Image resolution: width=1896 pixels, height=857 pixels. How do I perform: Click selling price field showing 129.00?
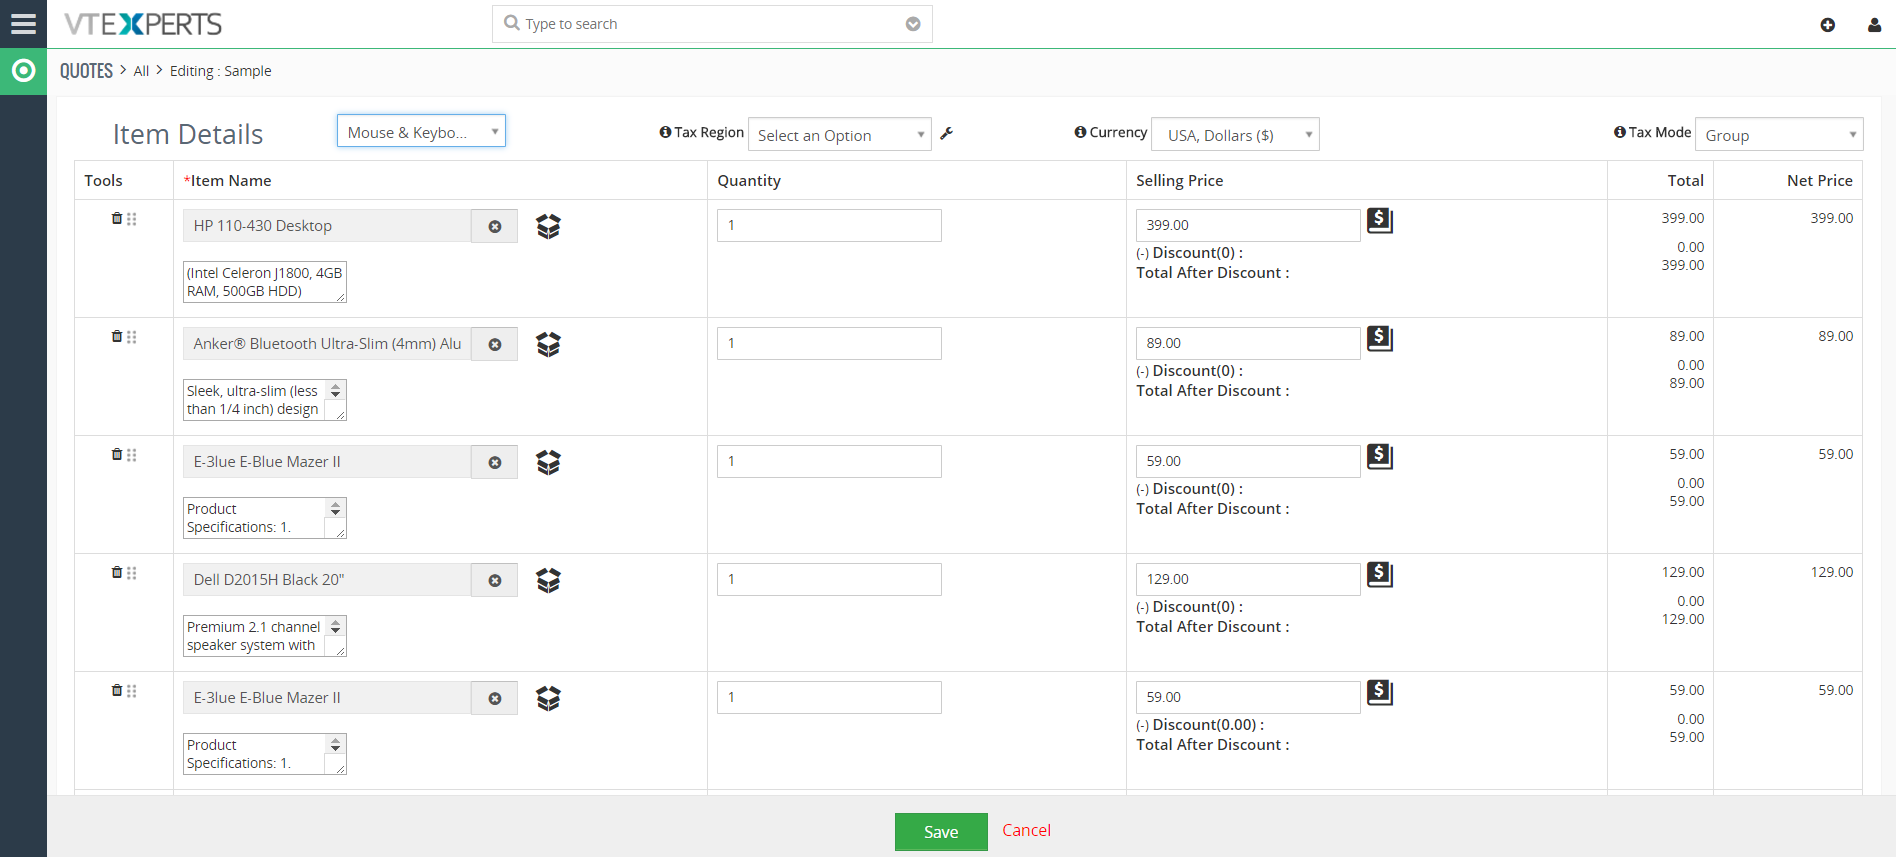(x=1248, y=579)
